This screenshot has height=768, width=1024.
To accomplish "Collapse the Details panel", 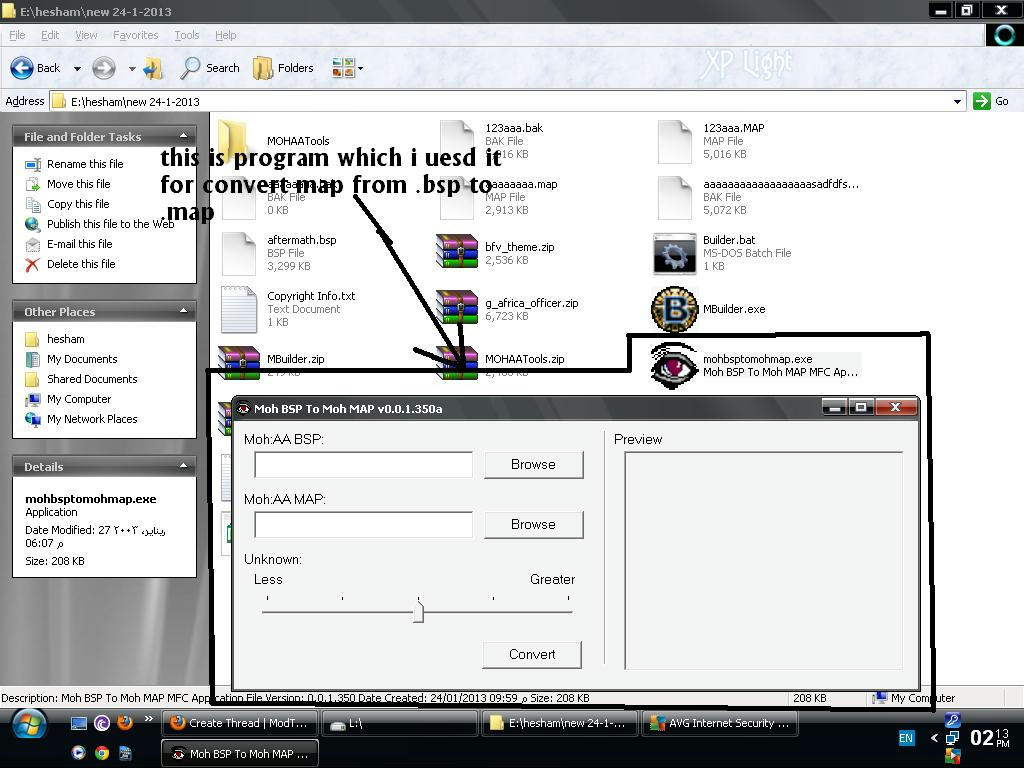I will click(x=183, y=466).
